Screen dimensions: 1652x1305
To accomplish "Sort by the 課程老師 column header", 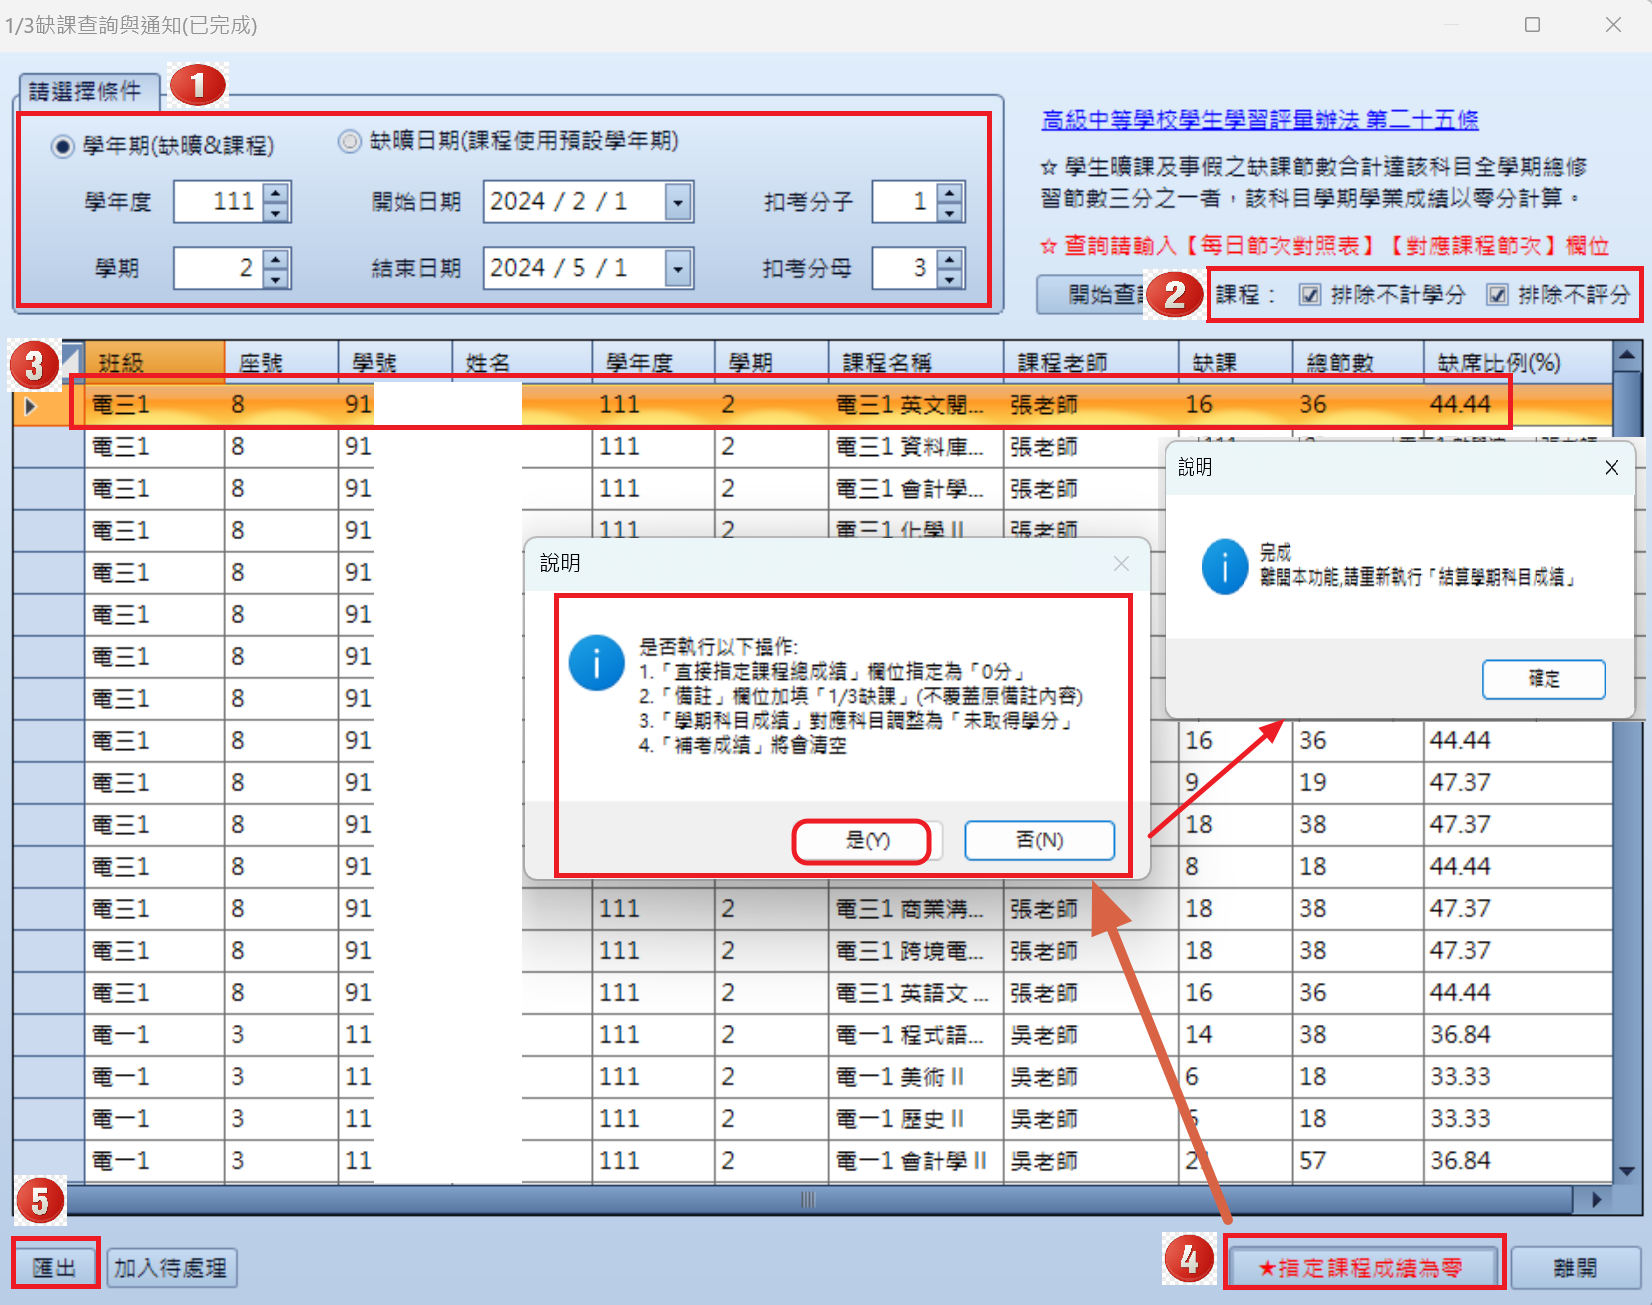I will pos(1091,362).
